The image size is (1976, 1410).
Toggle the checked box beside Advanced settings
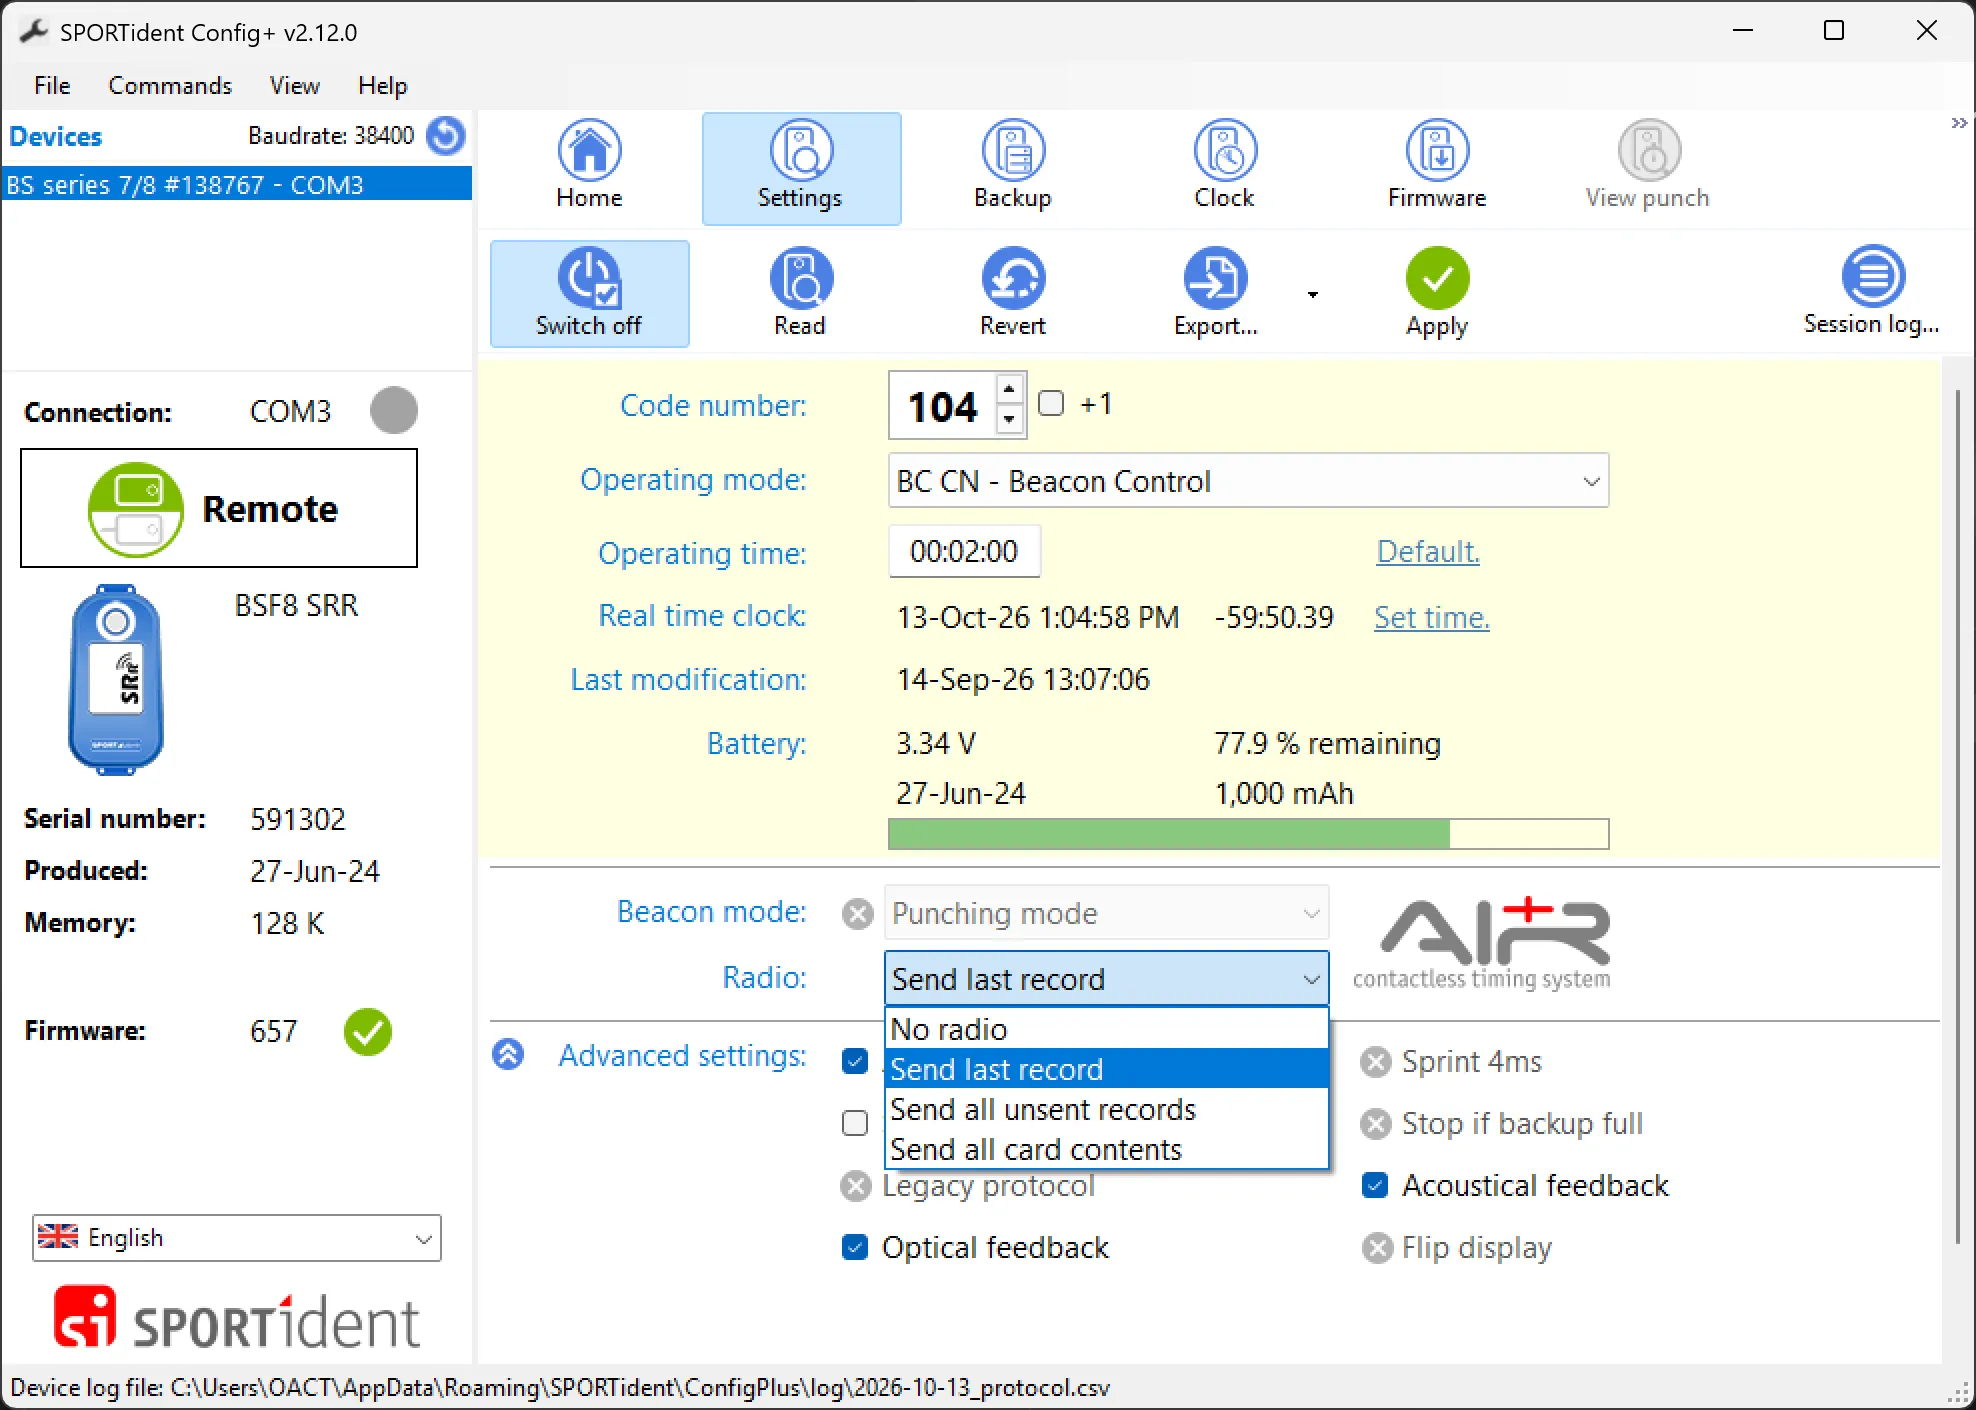[855, 1061]
